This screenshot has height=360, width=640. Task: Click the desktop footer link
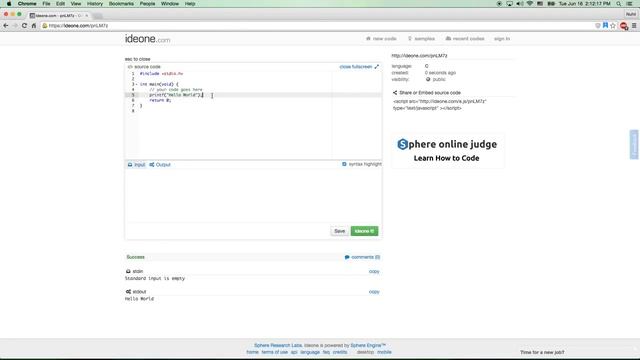tap(365, 352)
